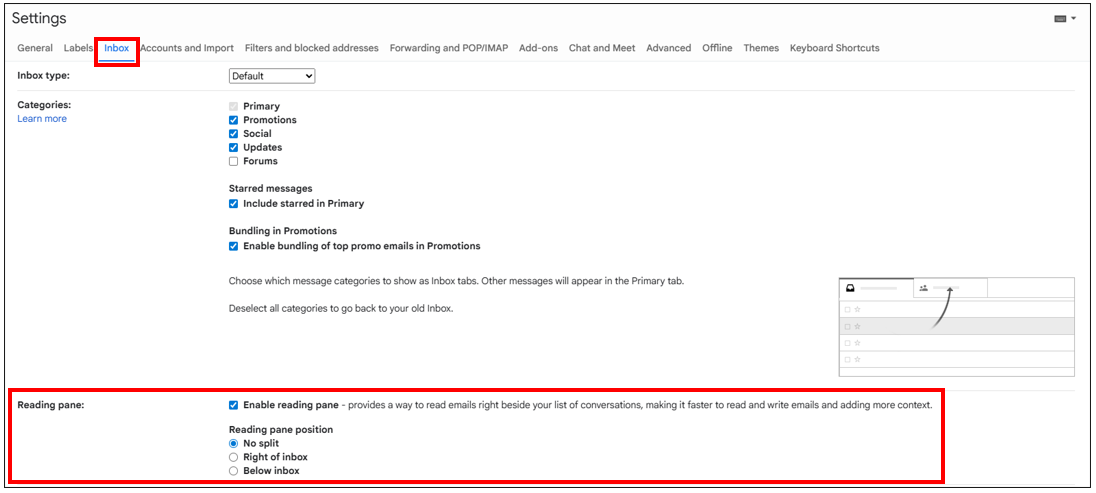This screenshot has height=493, width=1096.
Task: Open Filters and blocked addresses tab
Action: click(x=311, y=48)
